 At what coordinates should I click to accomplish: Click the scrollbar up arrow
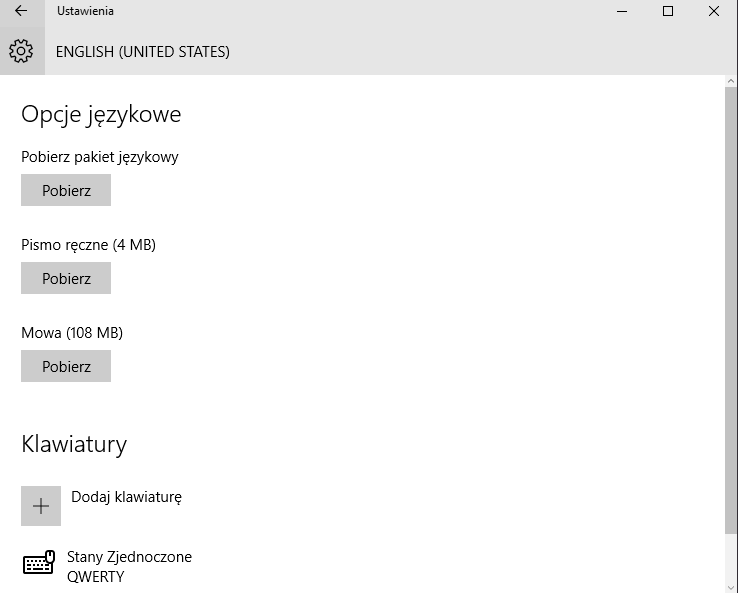click(730, 81)
